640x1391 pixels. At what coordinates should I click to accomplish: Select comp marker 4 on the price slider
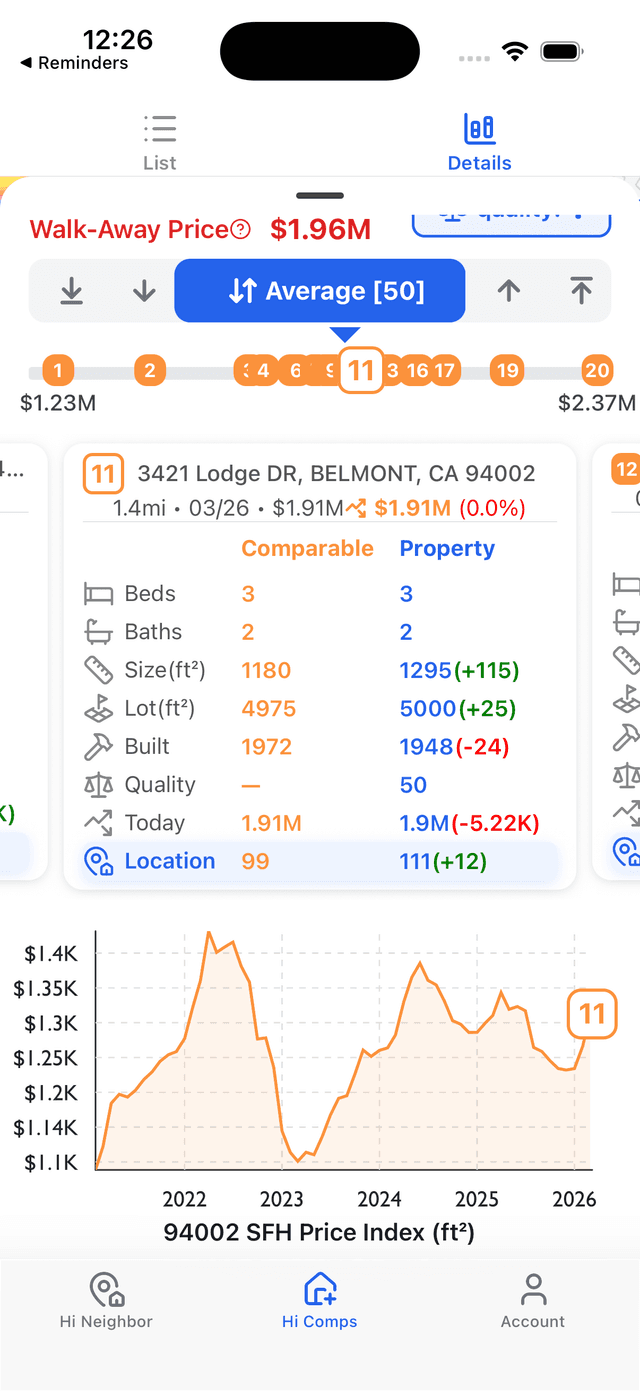pyautogui.click(x=262, y=371)
